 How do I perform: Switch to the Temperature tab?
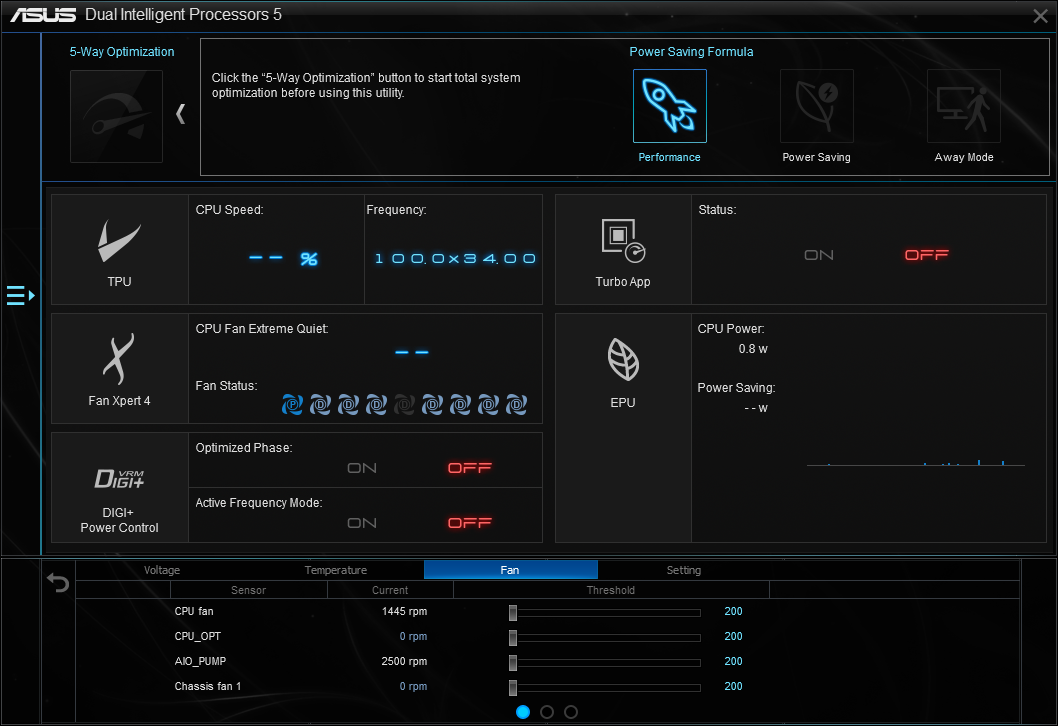[336, 570]
